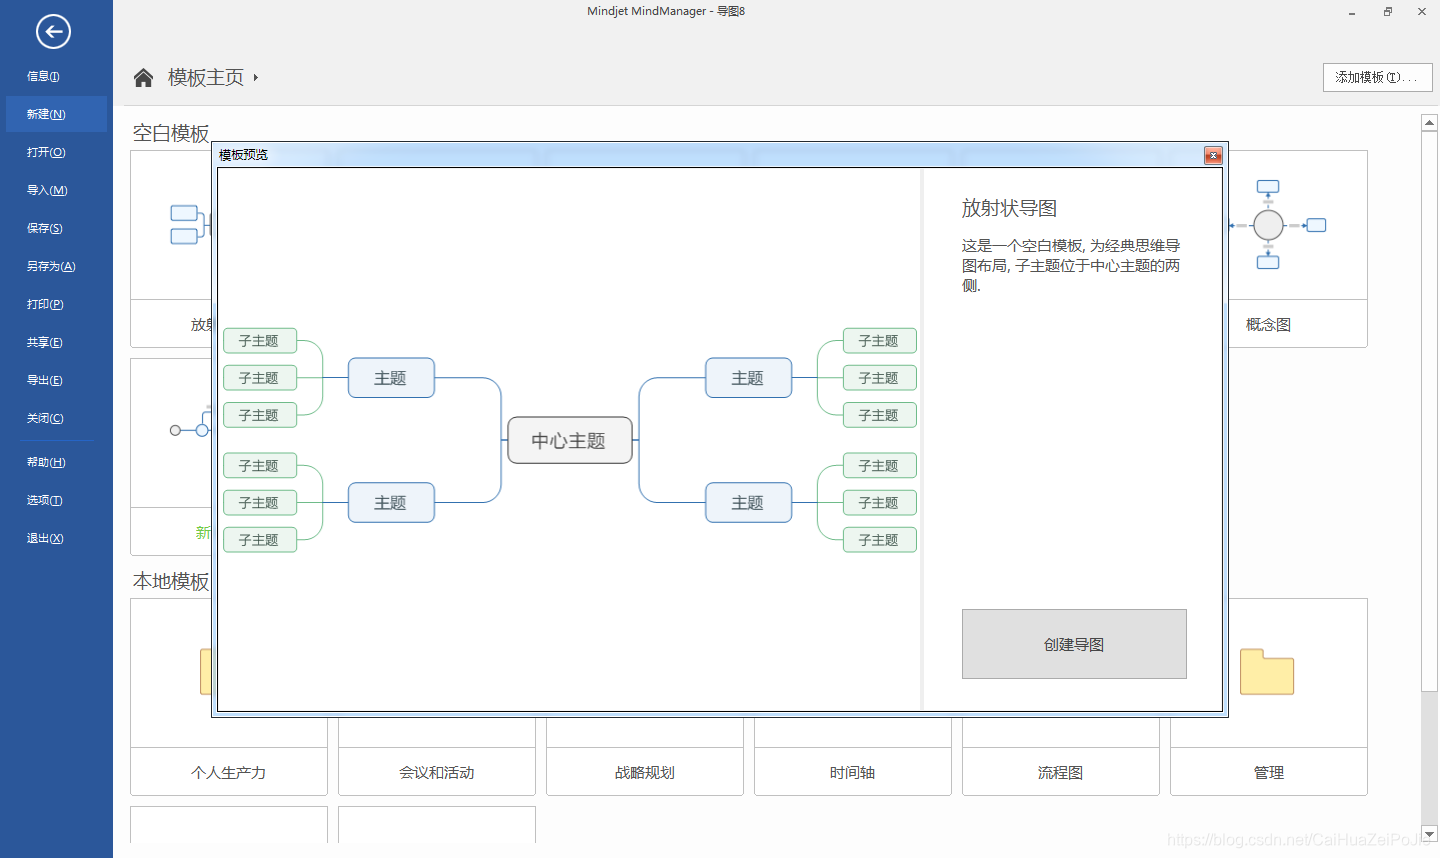Close the 模板预览 dialog

click(x=1213, y=155)
